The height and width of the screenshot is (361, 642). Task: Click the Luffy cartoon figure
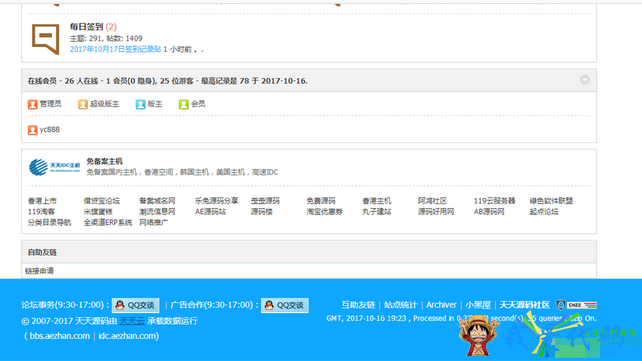click(478, 336)
